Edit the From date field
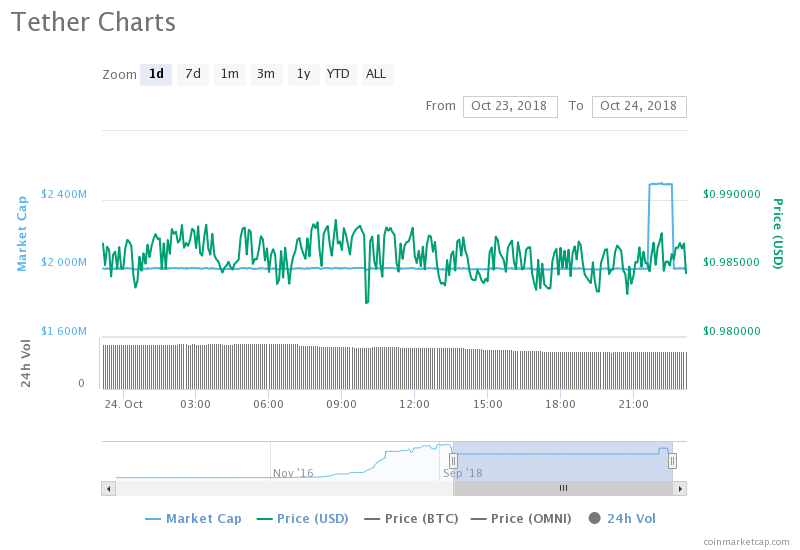 [x=510, y=107]
